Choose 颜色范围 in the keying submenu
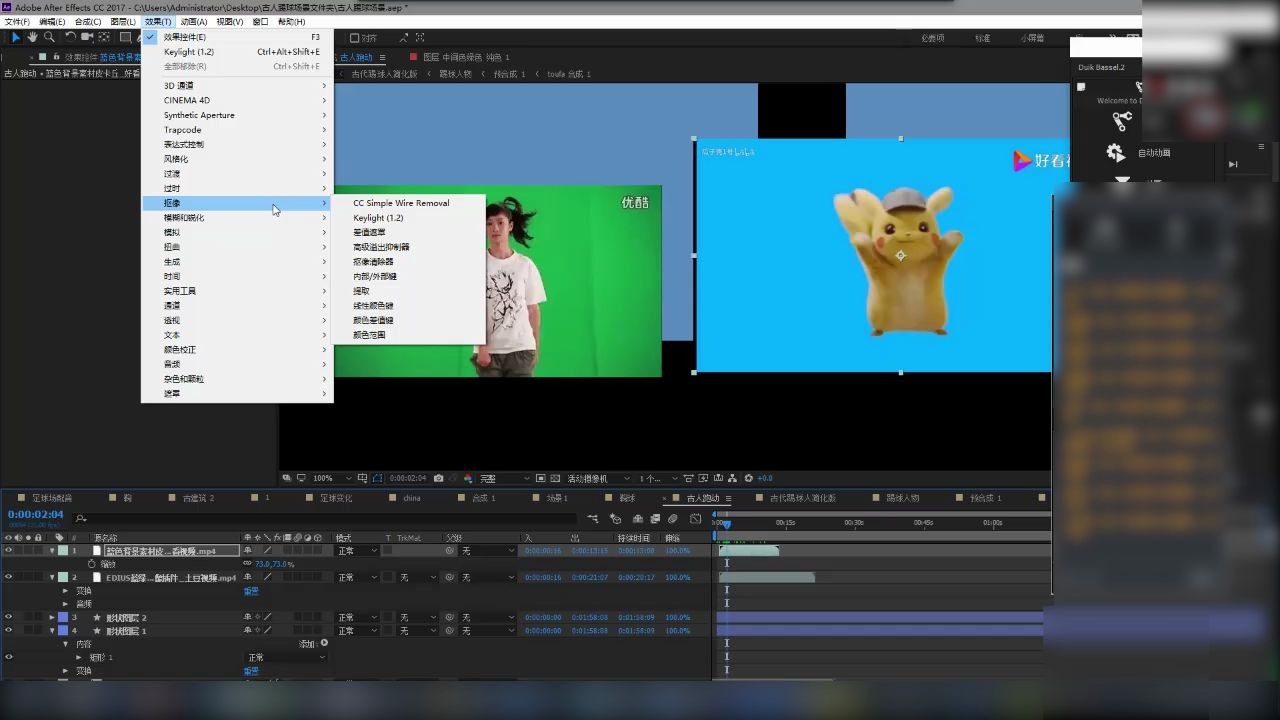The image size is (1280, 720). point(369,335)
